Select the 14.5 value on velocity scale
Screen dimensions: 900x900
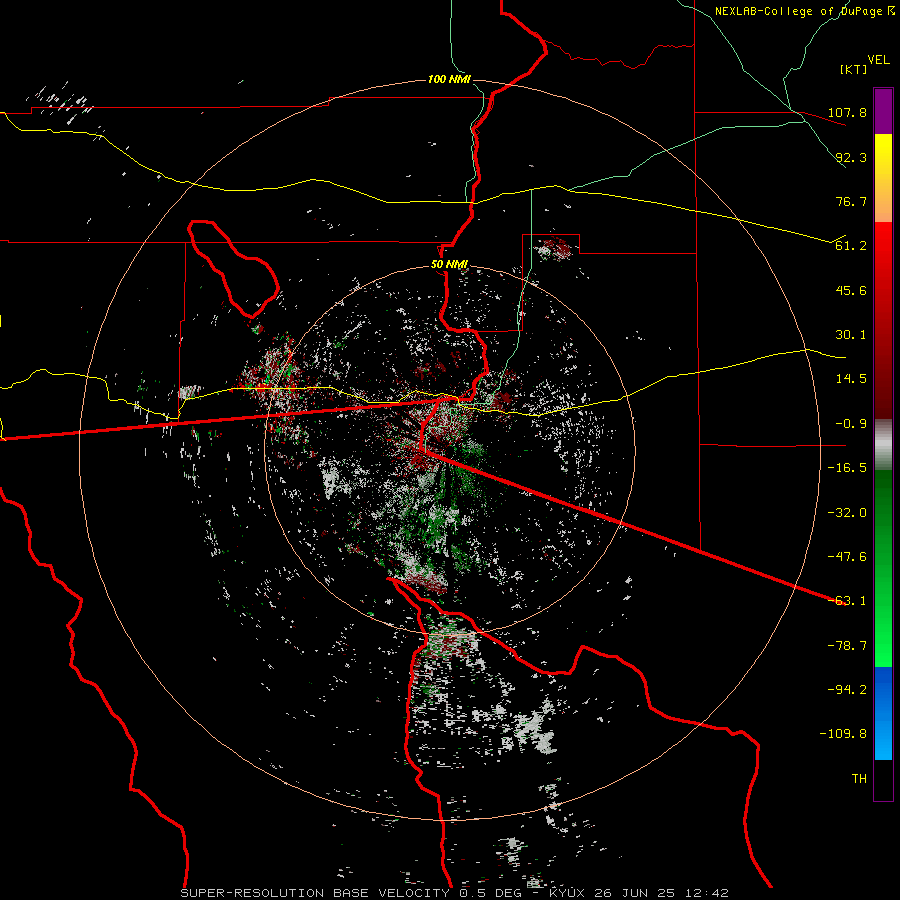(851, 379)
